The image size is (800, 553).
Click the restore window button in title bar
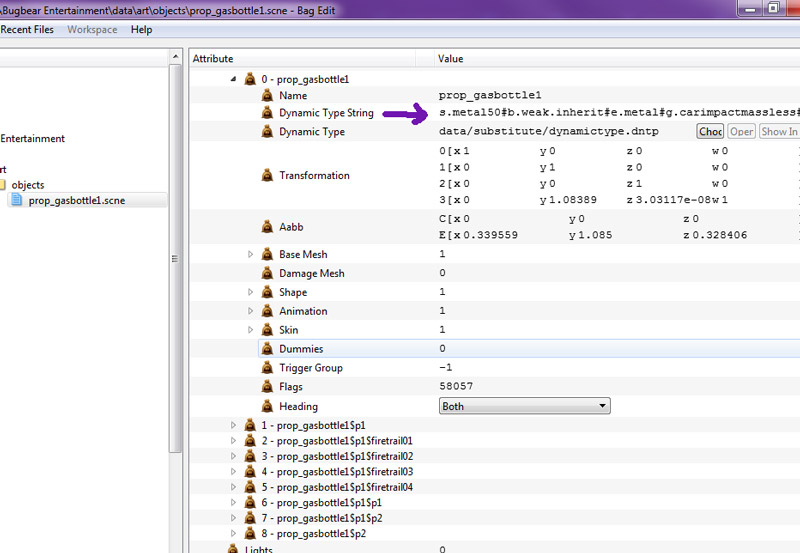click(773, 8)
